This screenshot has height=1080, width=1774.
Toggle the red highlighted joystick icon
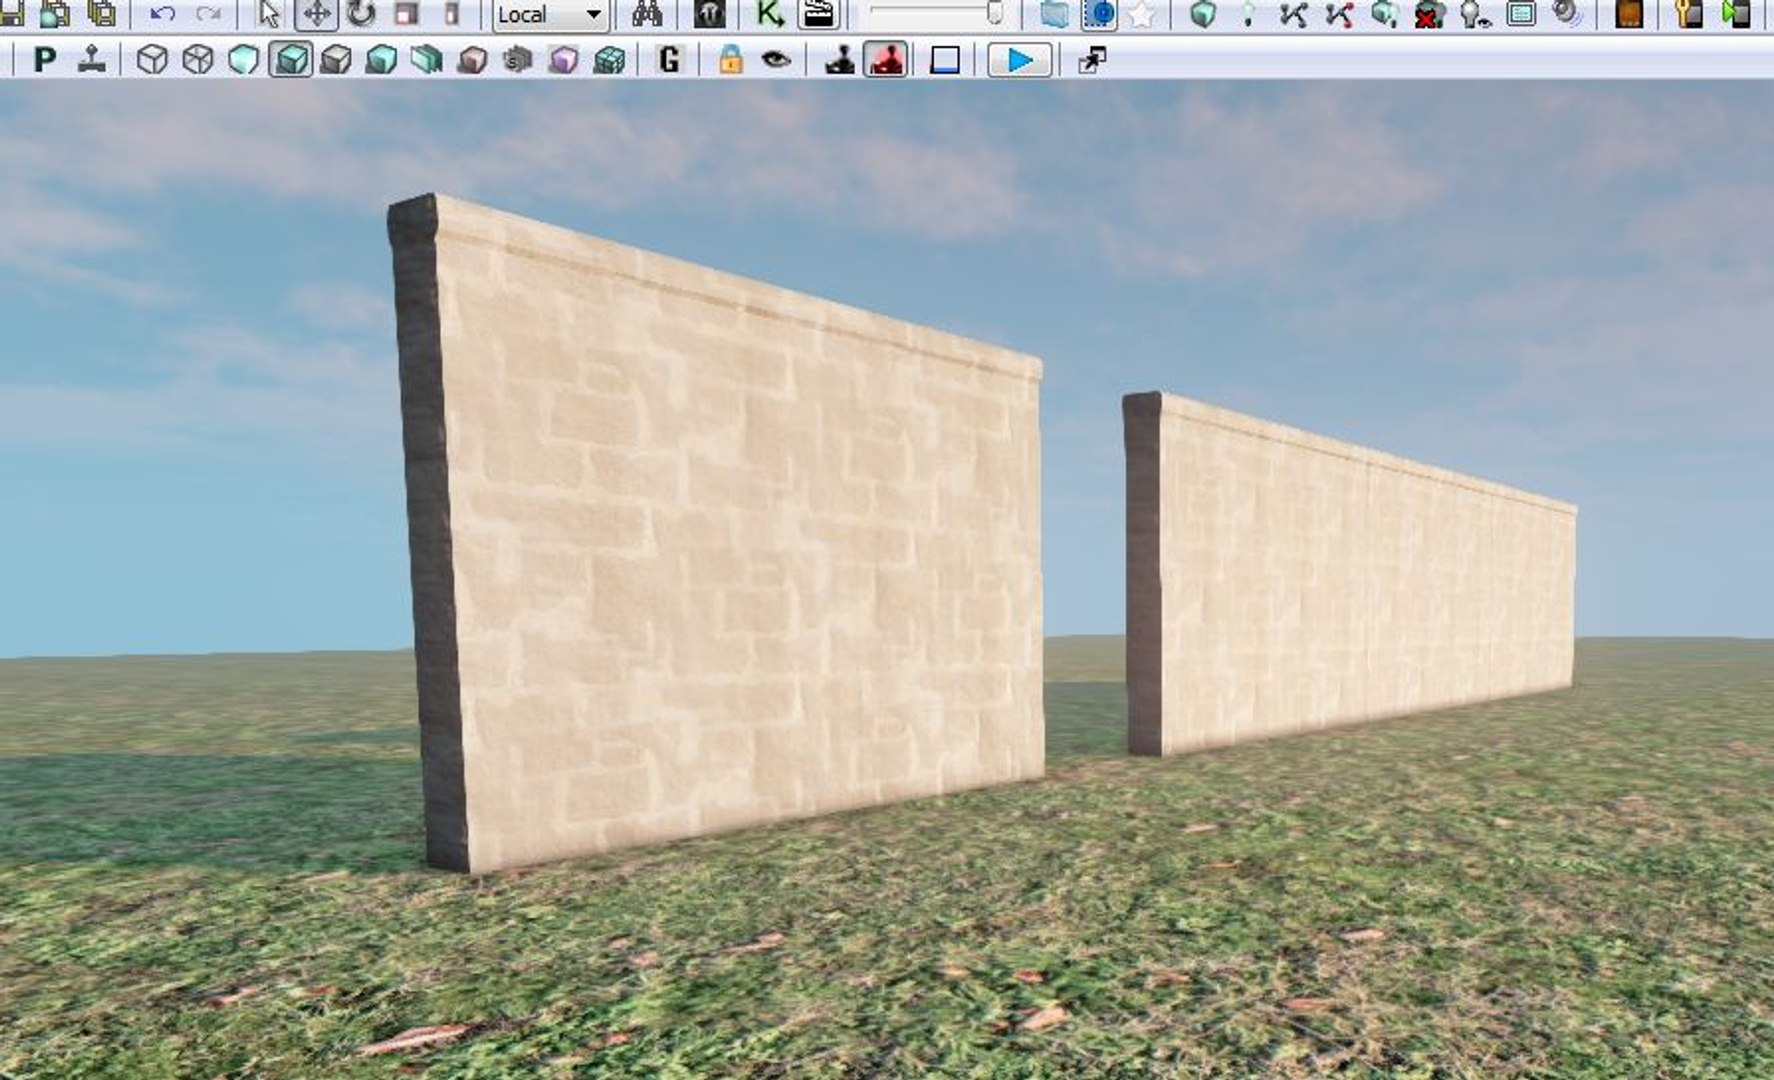coord(886,60)
